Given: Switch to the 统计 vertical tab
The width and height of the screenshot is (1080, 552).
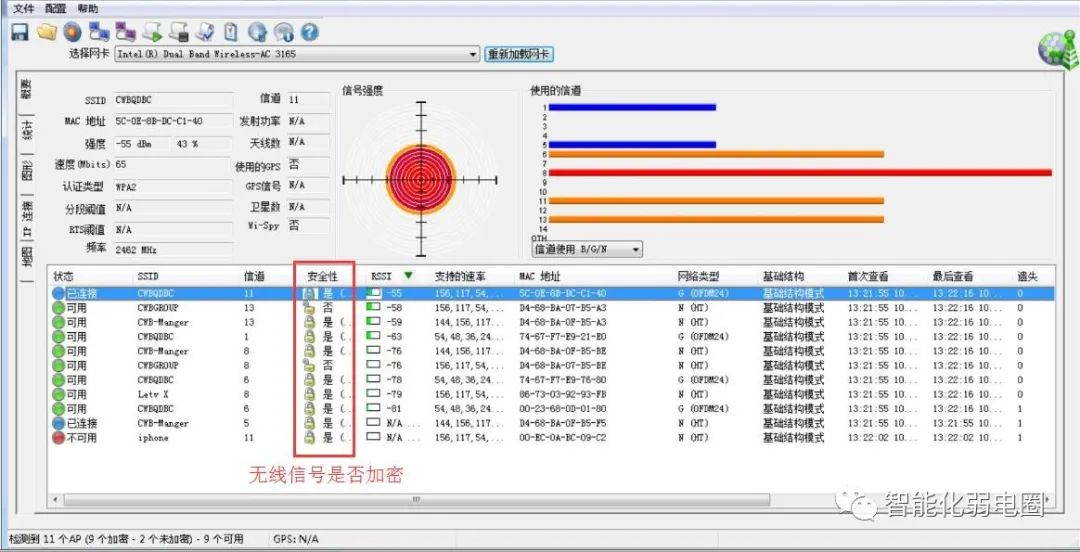Looking at the screenshot, I should click(28, 131).
